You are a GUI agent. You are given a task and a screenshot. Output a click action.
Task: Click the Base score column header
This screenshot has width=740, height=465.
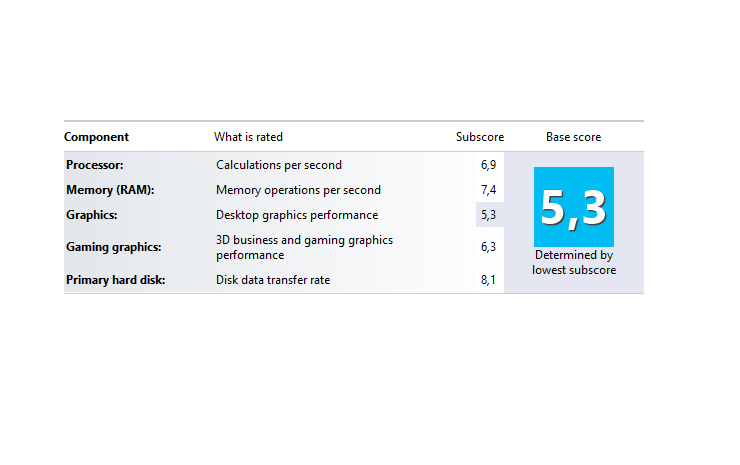pos(573,137)
